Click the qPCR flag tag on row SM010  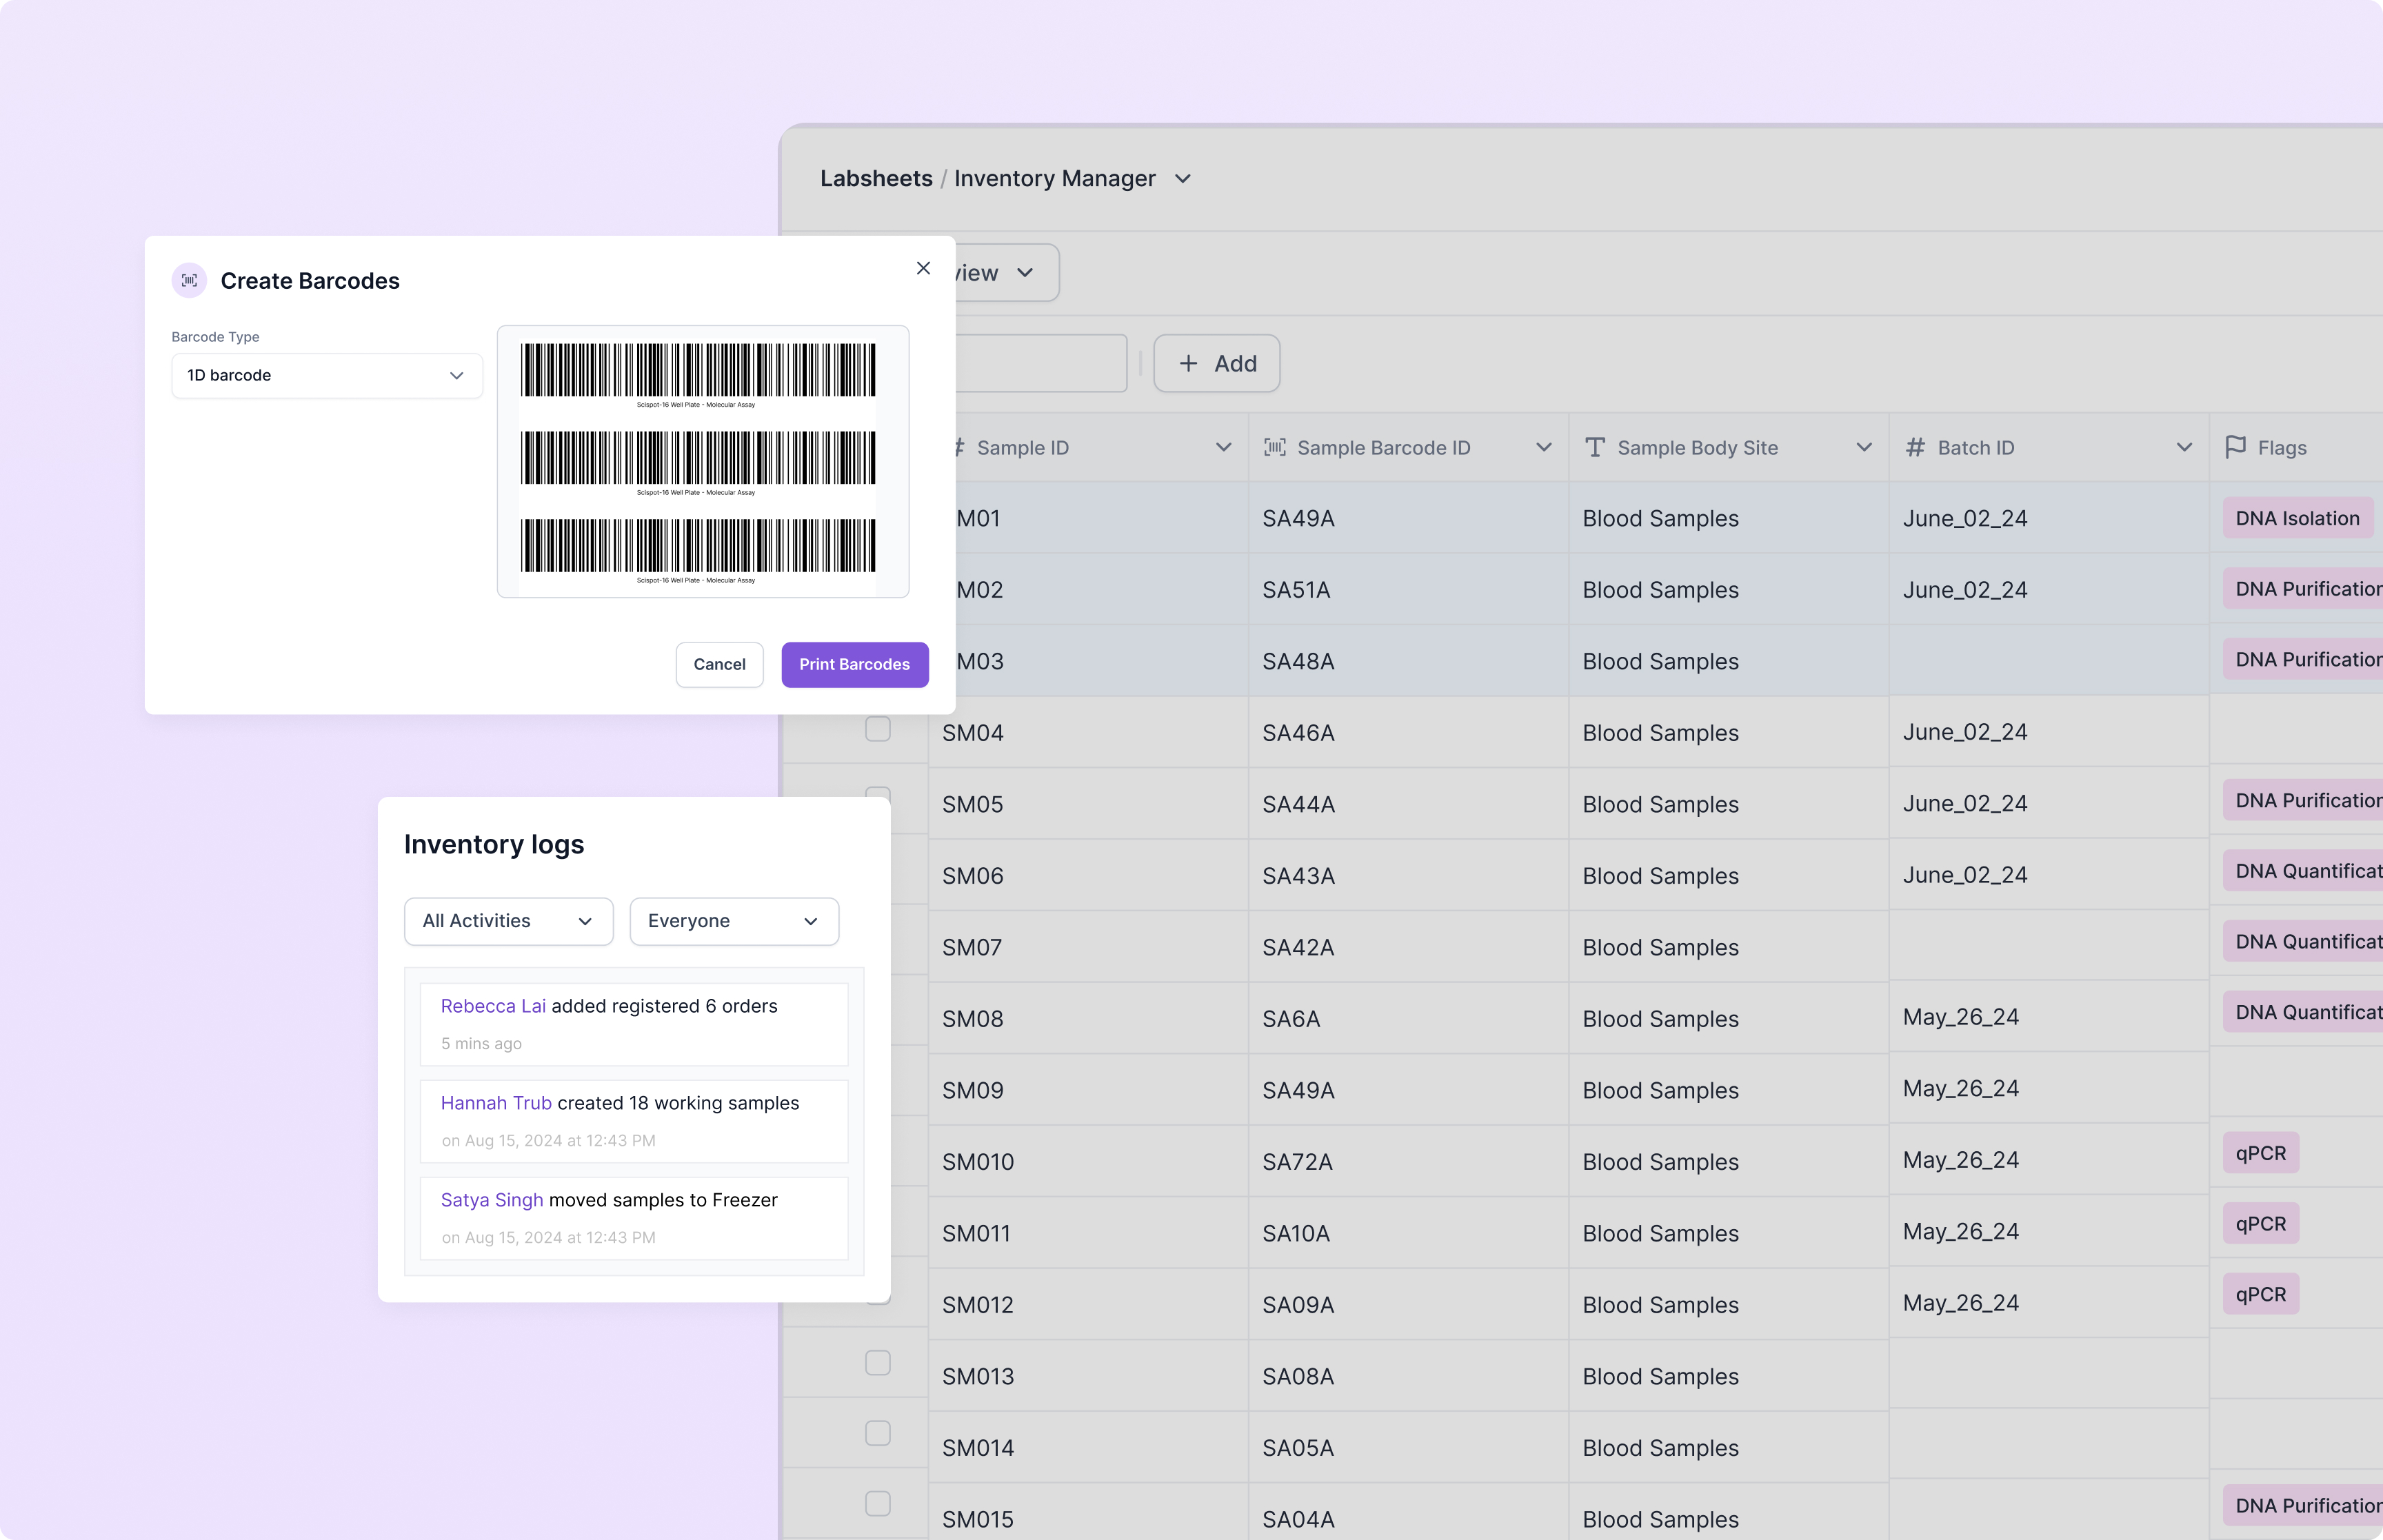coord(2261,1152)
